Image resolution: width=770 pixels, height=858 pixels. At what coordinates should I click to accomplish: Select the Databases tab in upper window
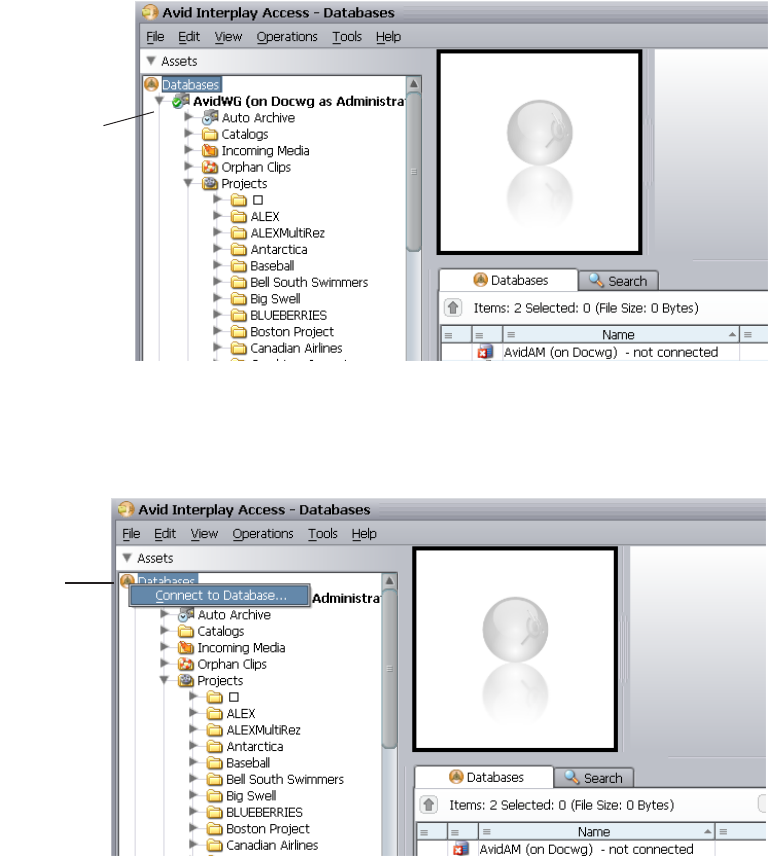(x=509, y=280)
